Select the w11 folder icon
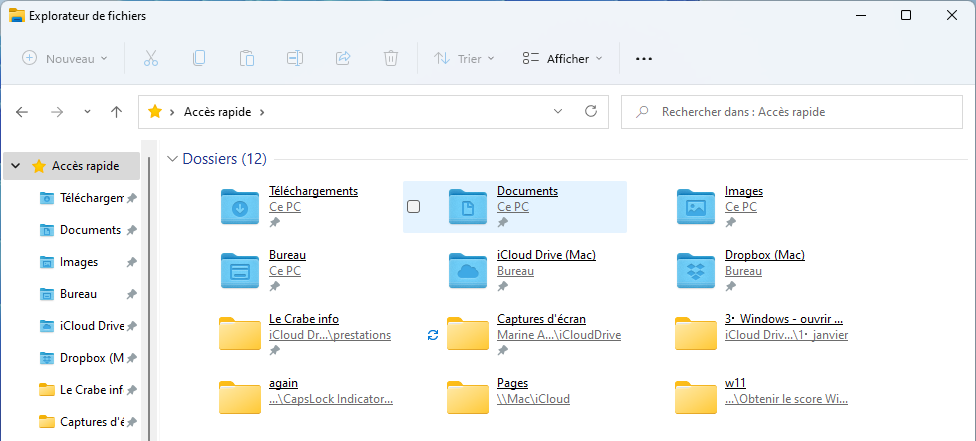The width and height of the screenshot is (976, 441). tap(696, 397)
